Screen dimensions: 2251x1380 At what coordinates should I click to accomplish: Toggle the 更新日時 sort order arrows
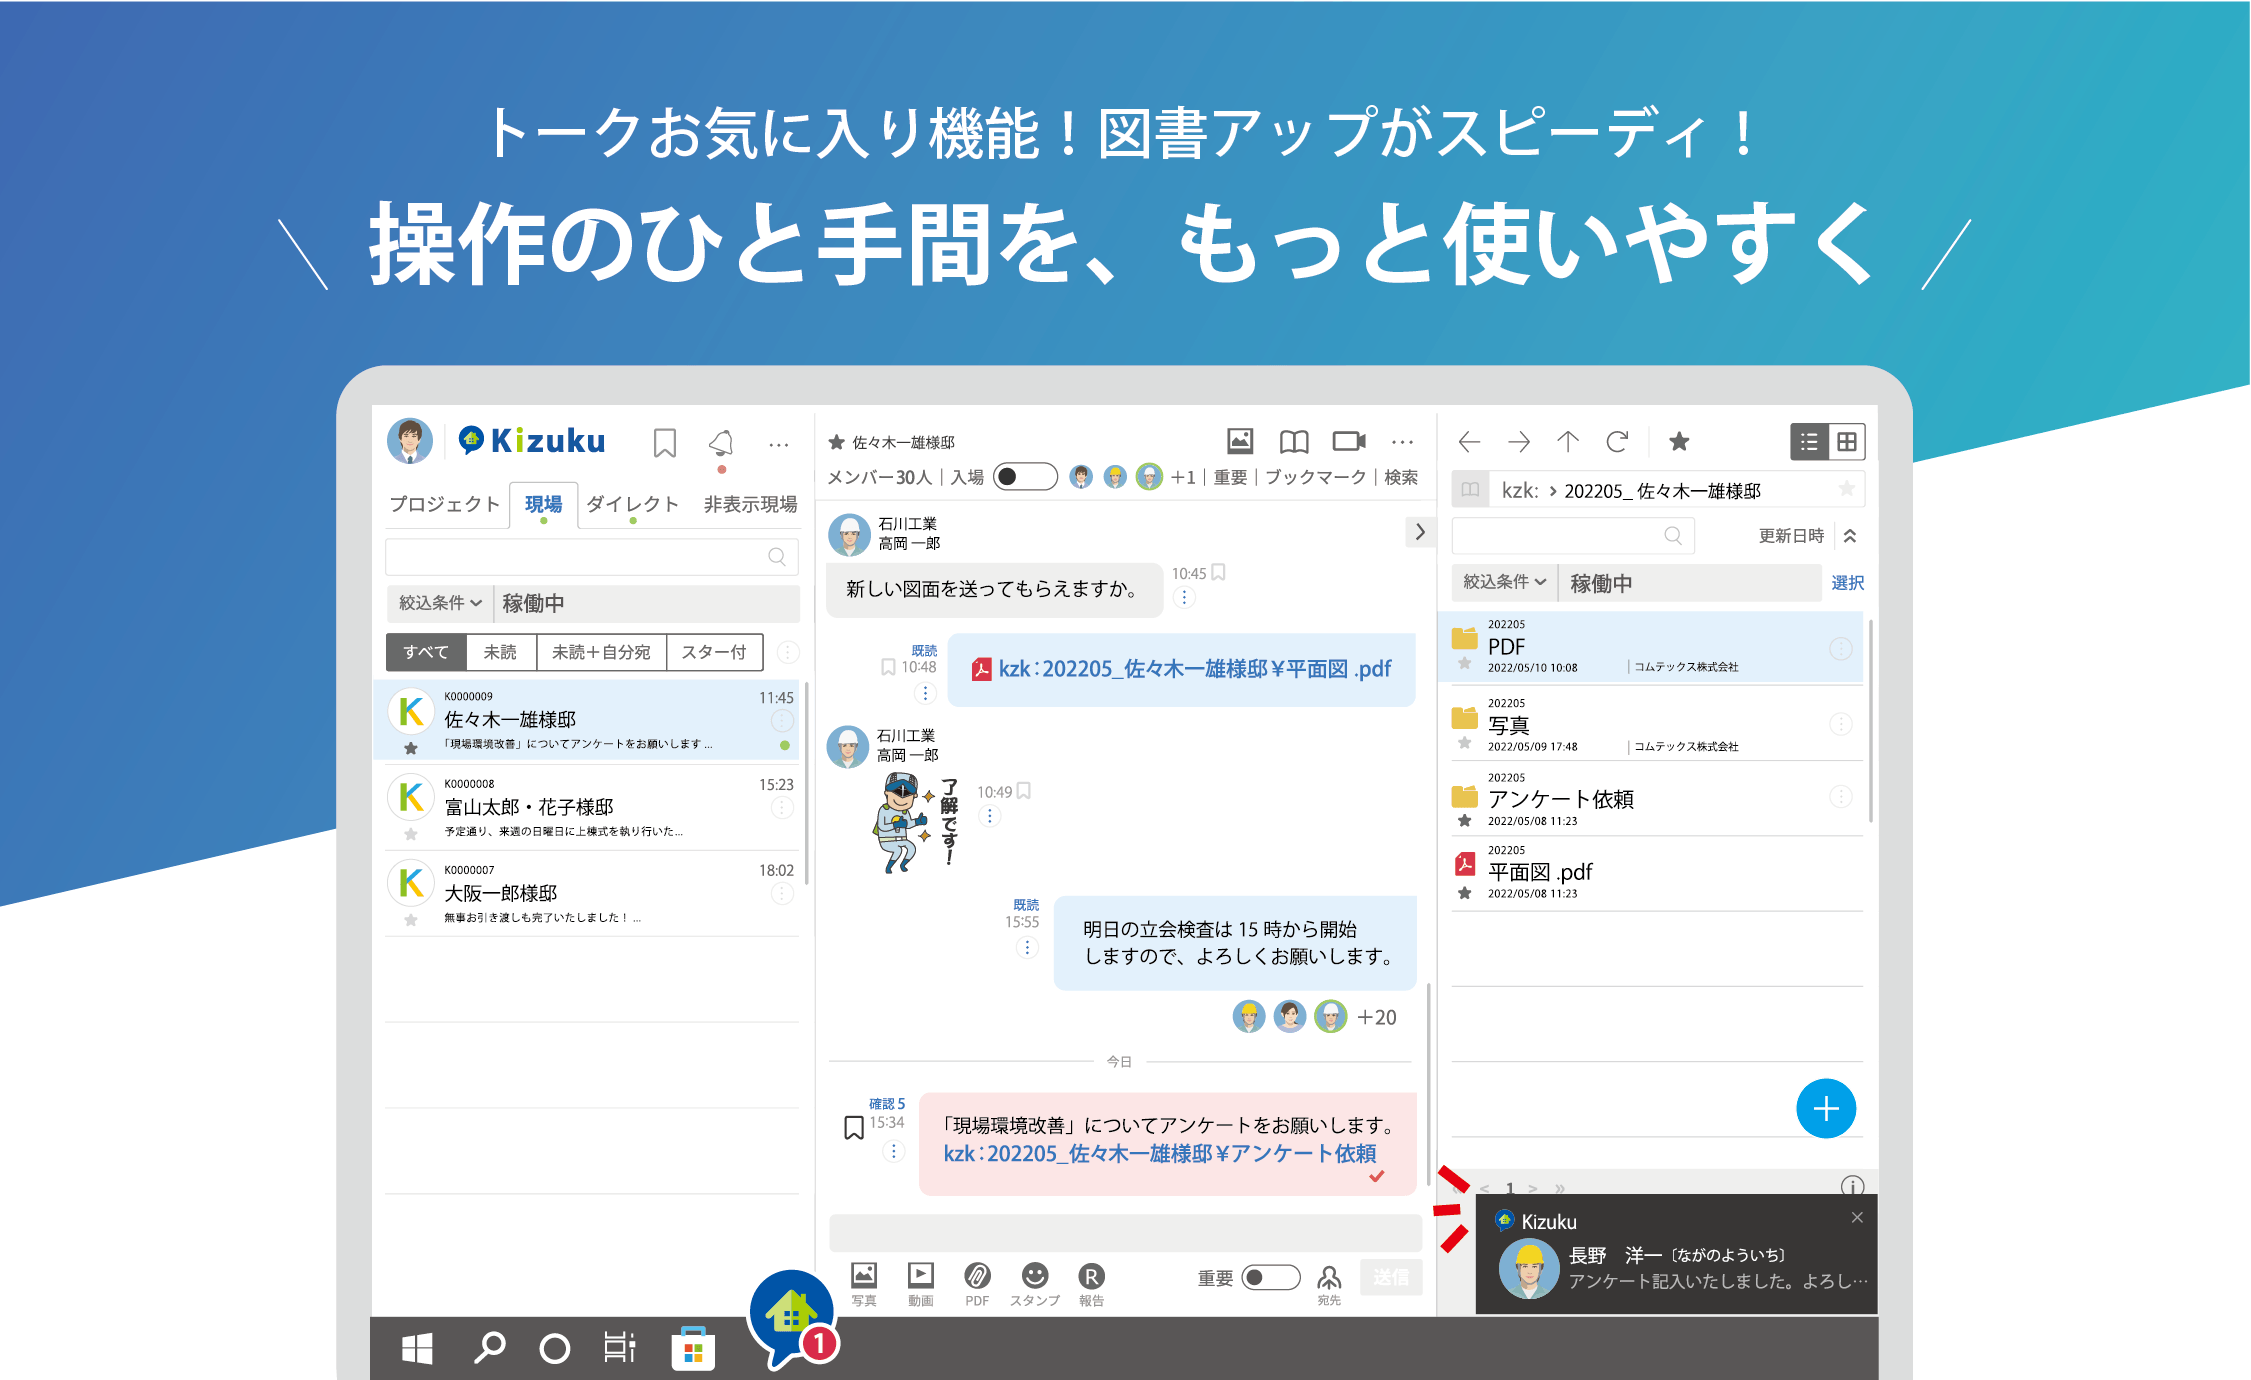(x=1850, y=536)
